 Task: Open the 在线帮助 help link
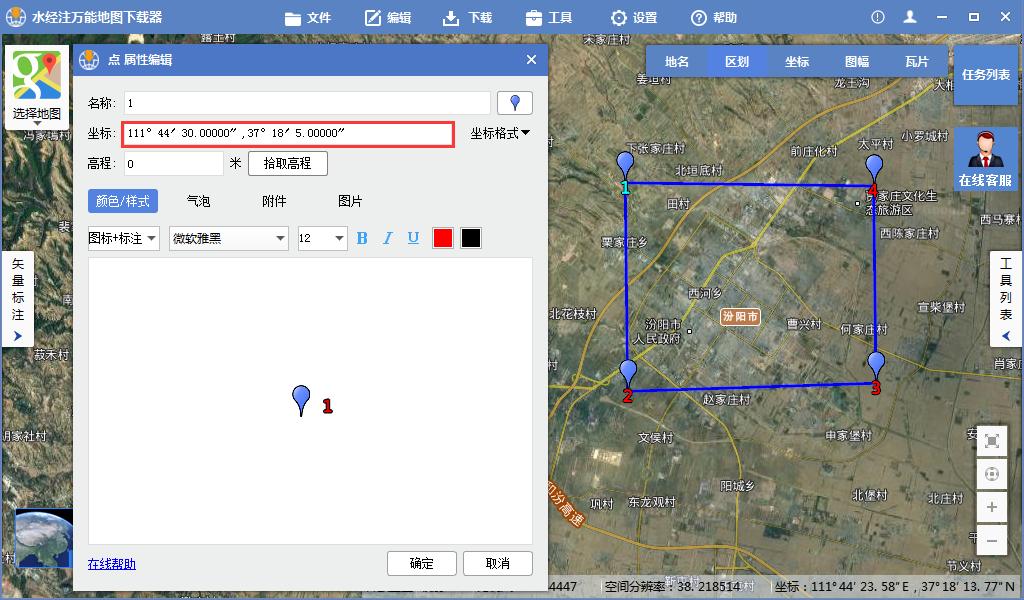(x=112, y=564)
